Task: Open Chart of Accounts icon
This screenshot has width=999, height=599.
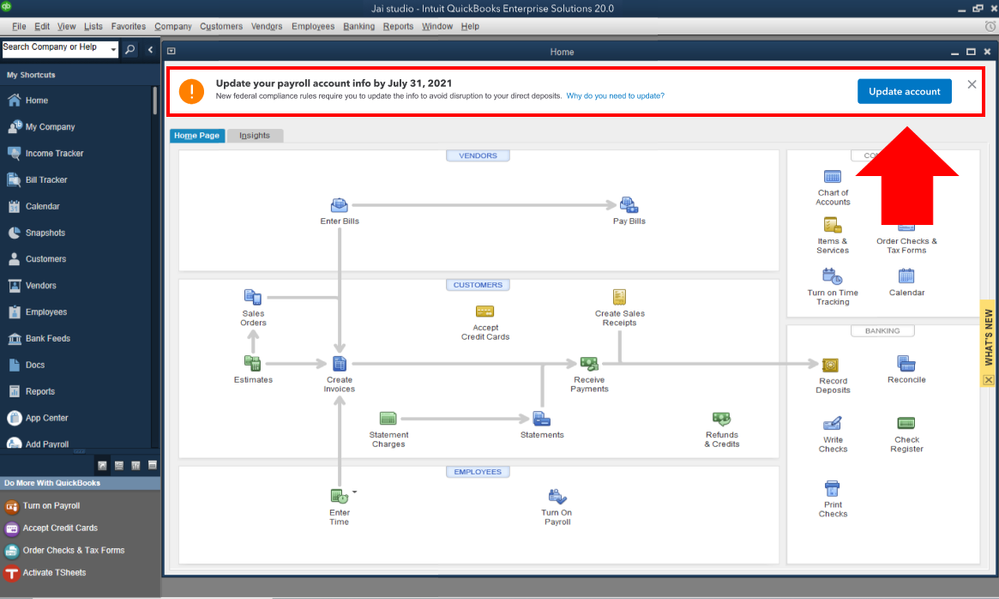Action: (832, 177)
